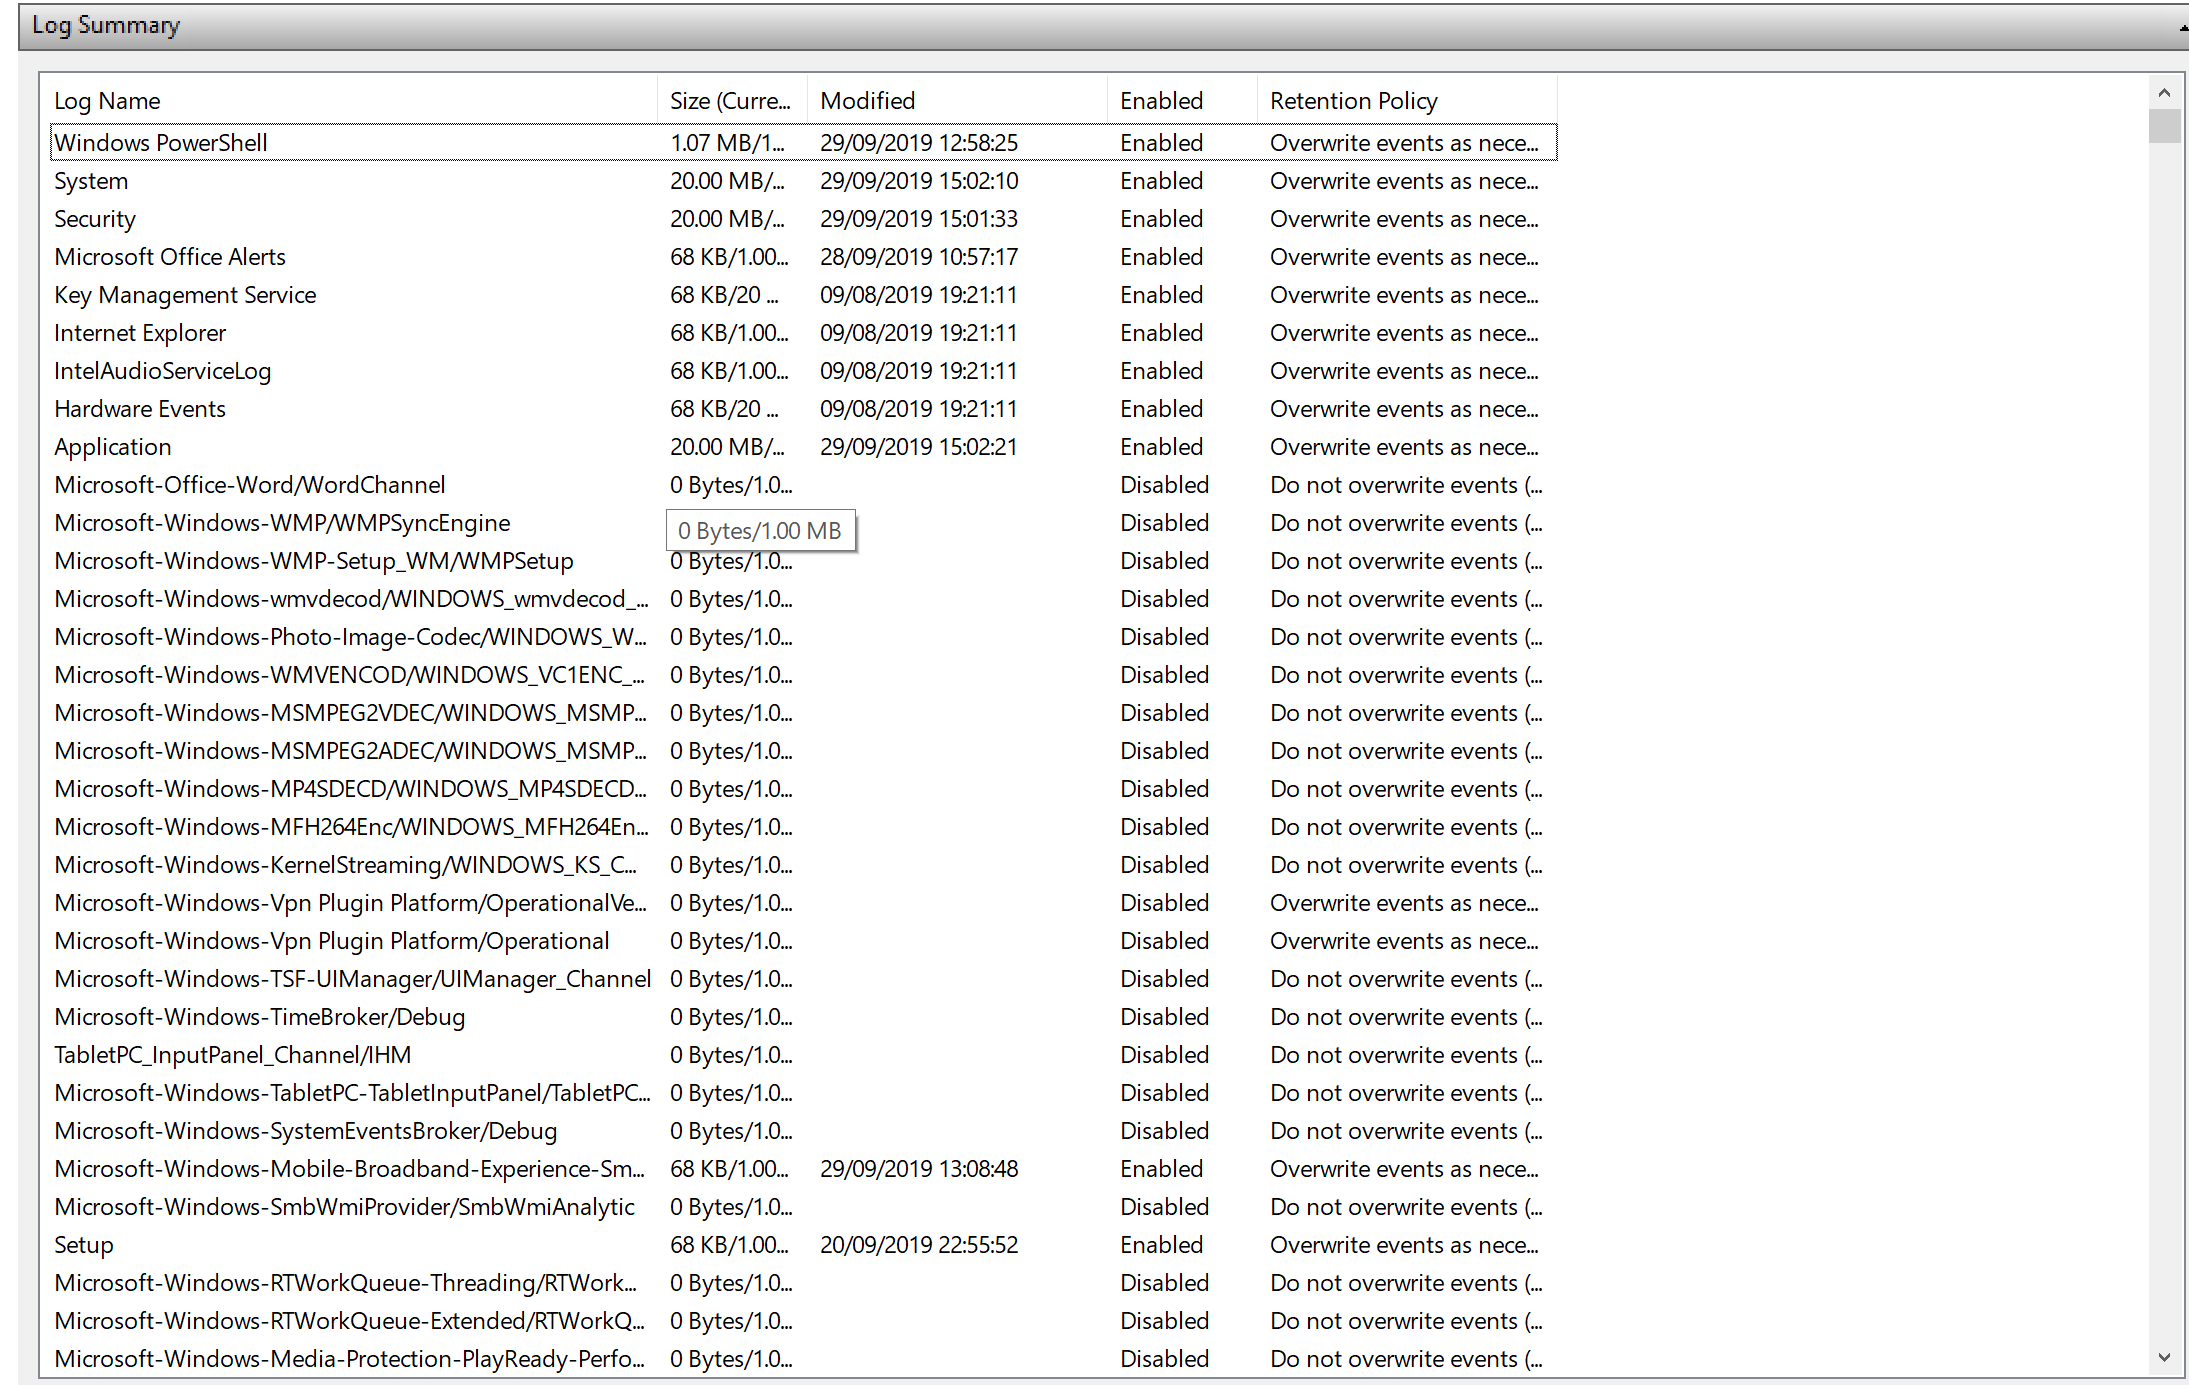The width and height of the screenshot is (2189, 1385).
Task: Click the vertical scrollbar thumb
Action: [x=2164, y=127]
